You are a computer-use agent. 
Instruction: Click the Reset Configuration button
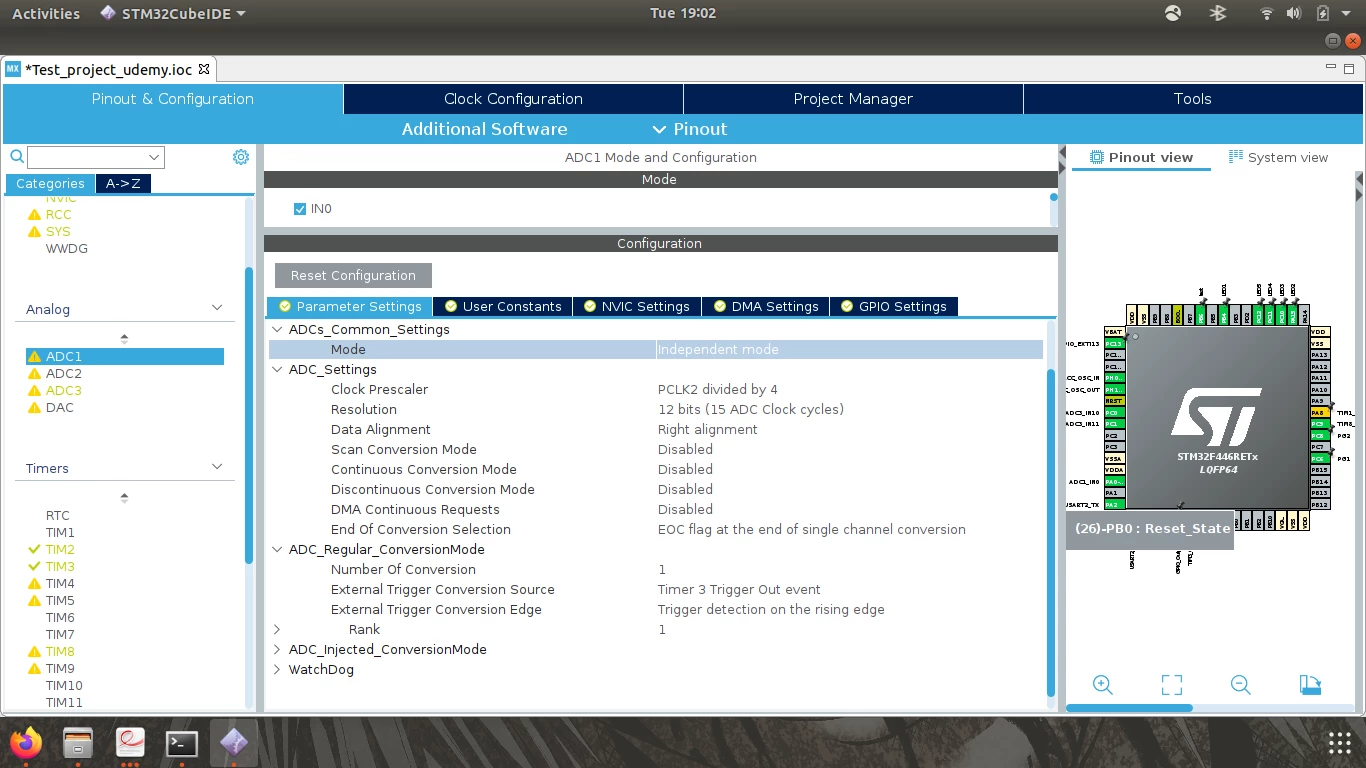click(x=353, y=275)
